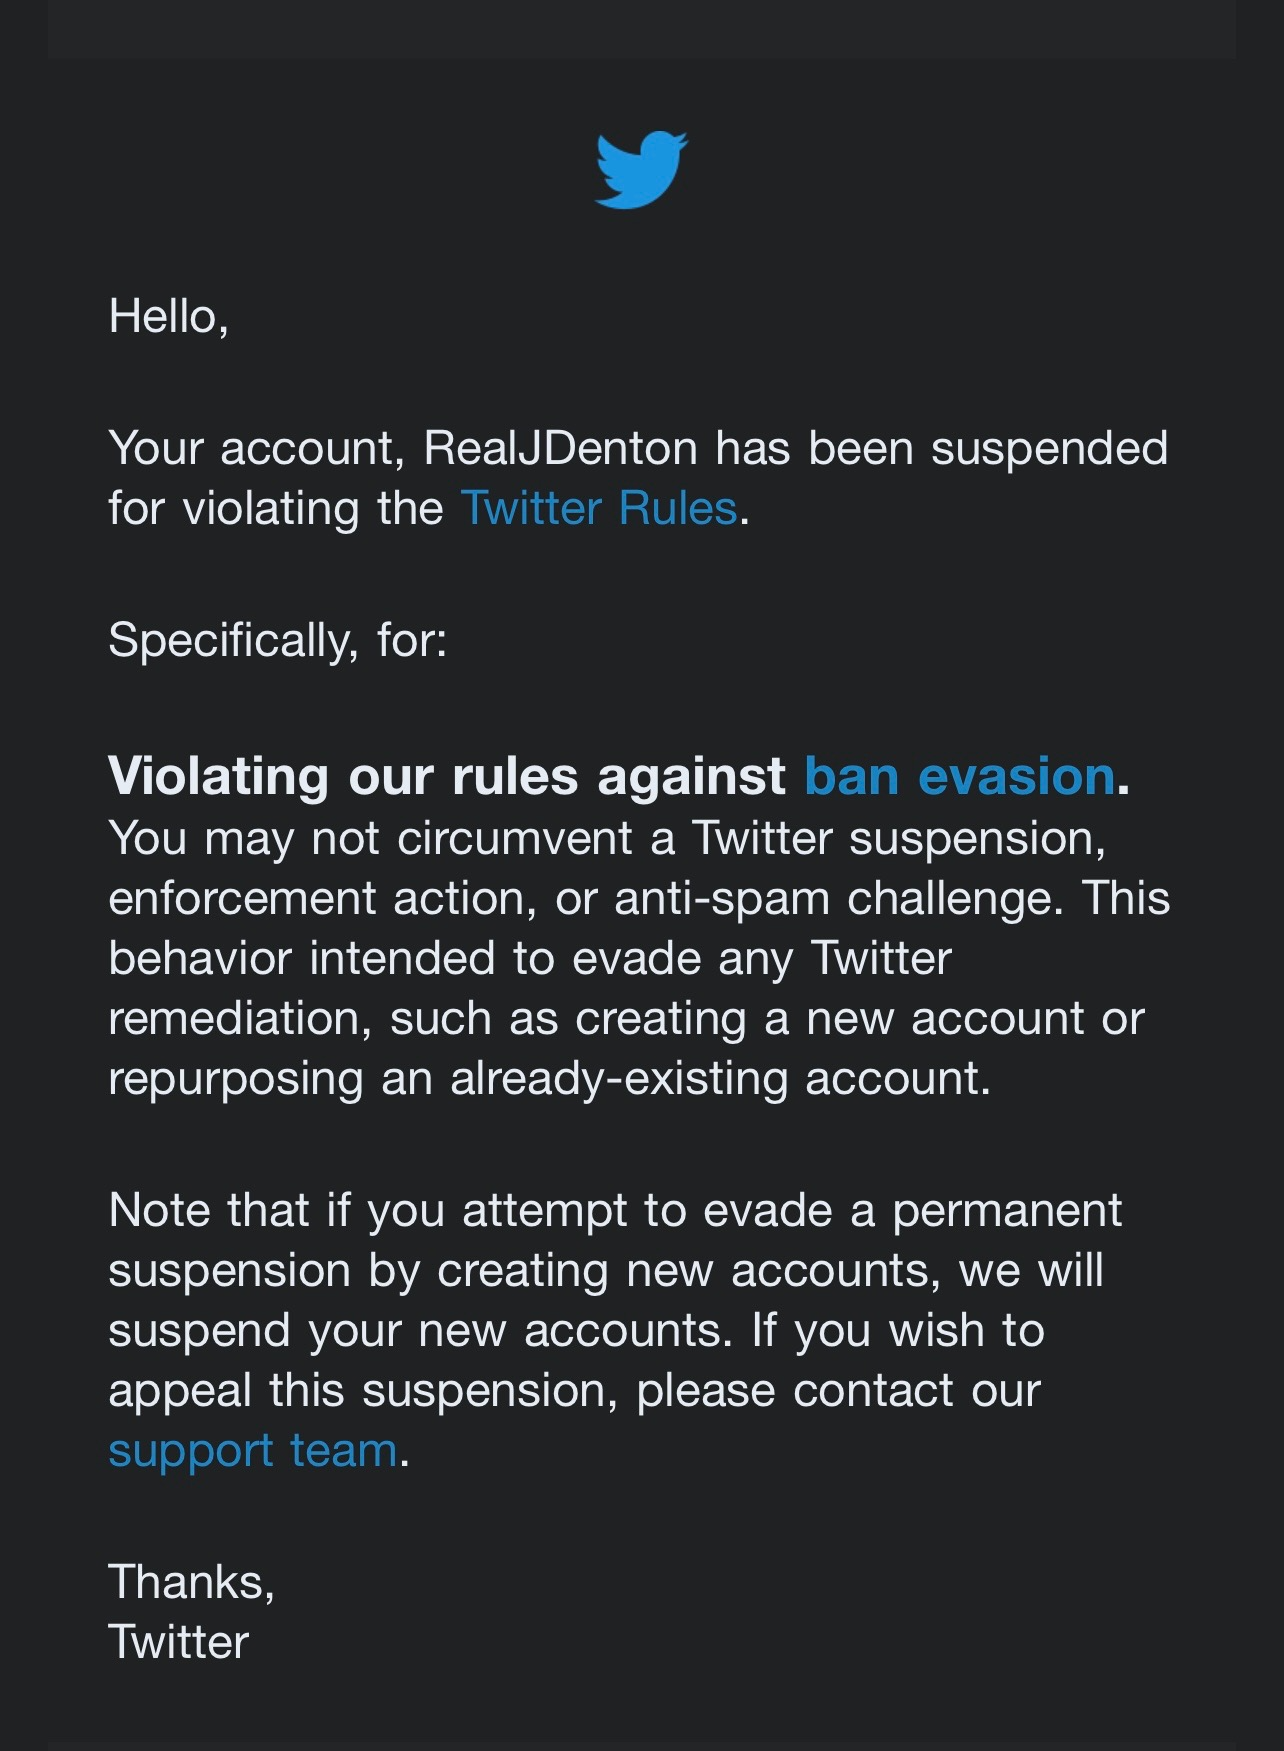Click the word 'permanent' in the note
This screenshot has width=1284, height=1751.
tap(1006, 1210)
